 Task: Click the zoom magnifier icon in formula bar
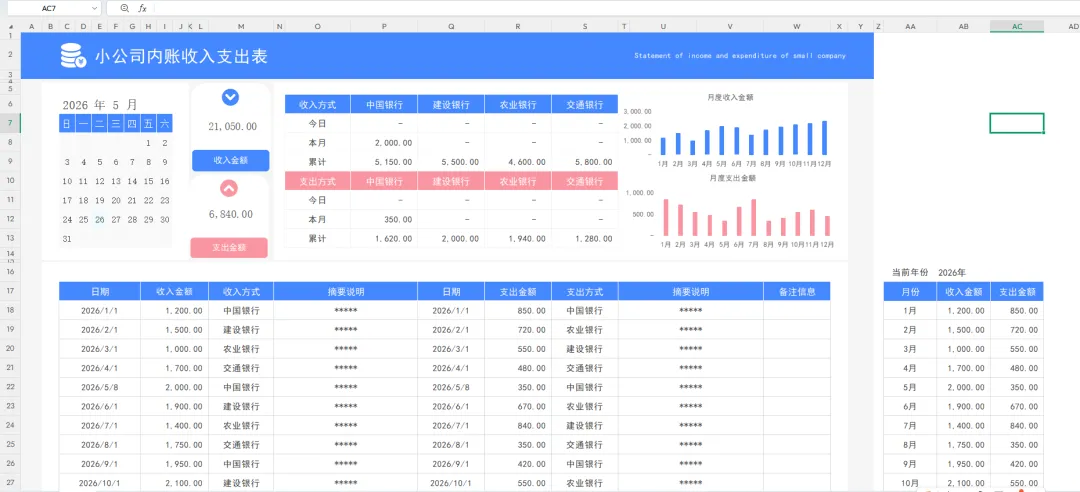point(125,8)
